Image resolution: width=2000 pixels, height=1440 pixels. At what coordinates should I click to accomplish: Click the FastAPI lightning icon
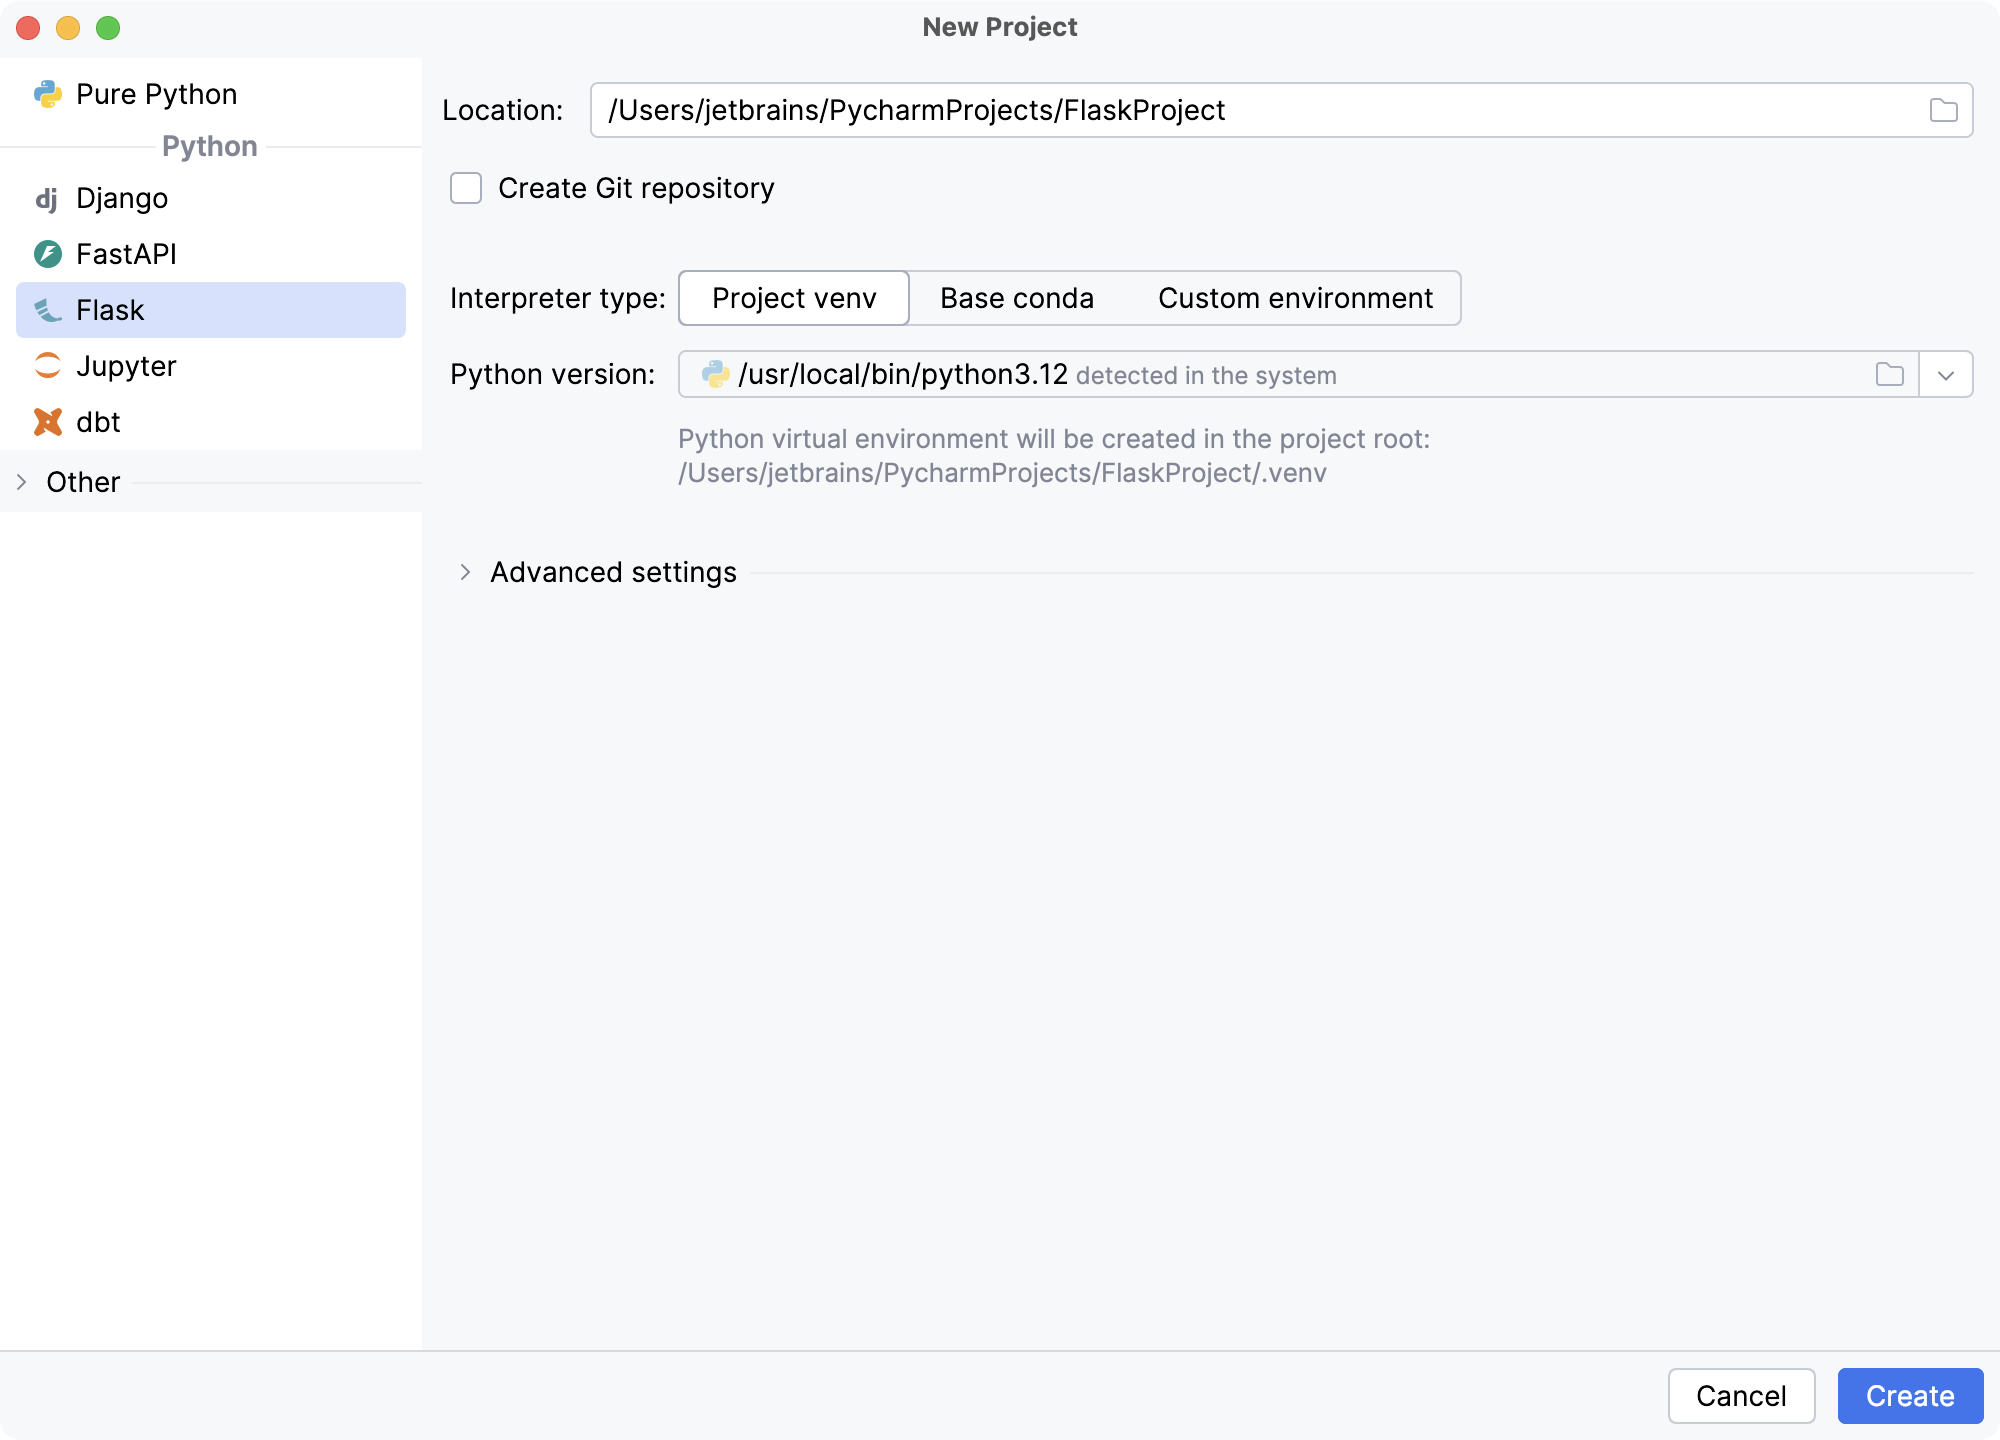pos(47,254)
